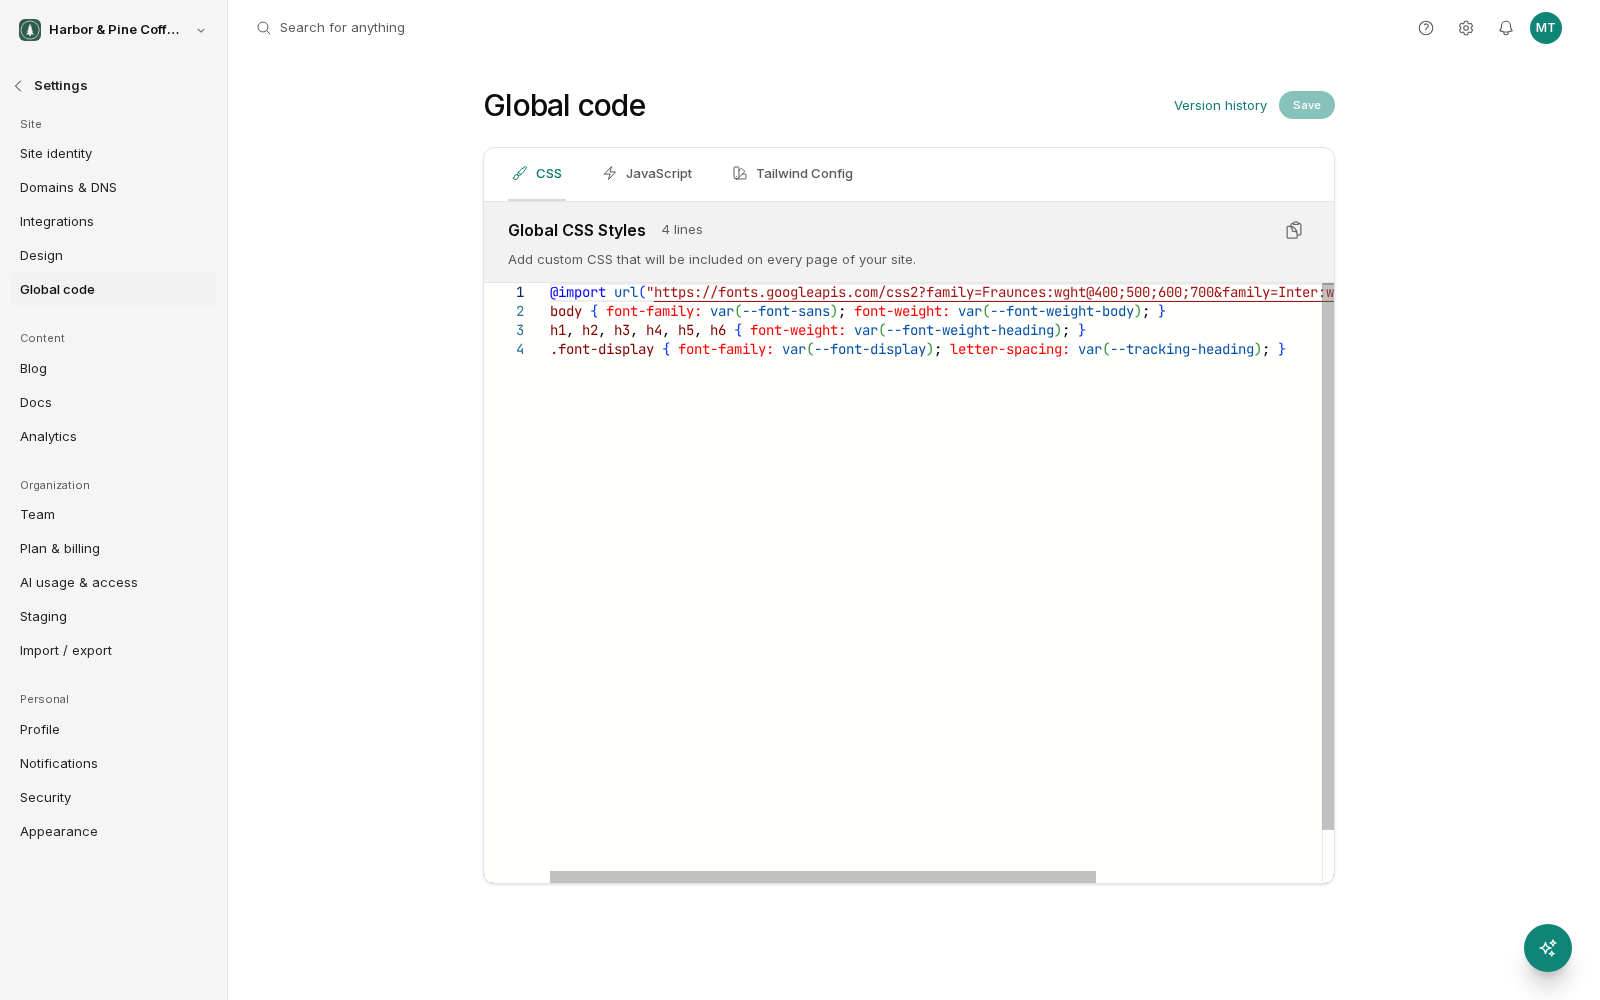Open Notifications settings in sidebar
Screen dimensions: 1600x1000
(113, 764)
